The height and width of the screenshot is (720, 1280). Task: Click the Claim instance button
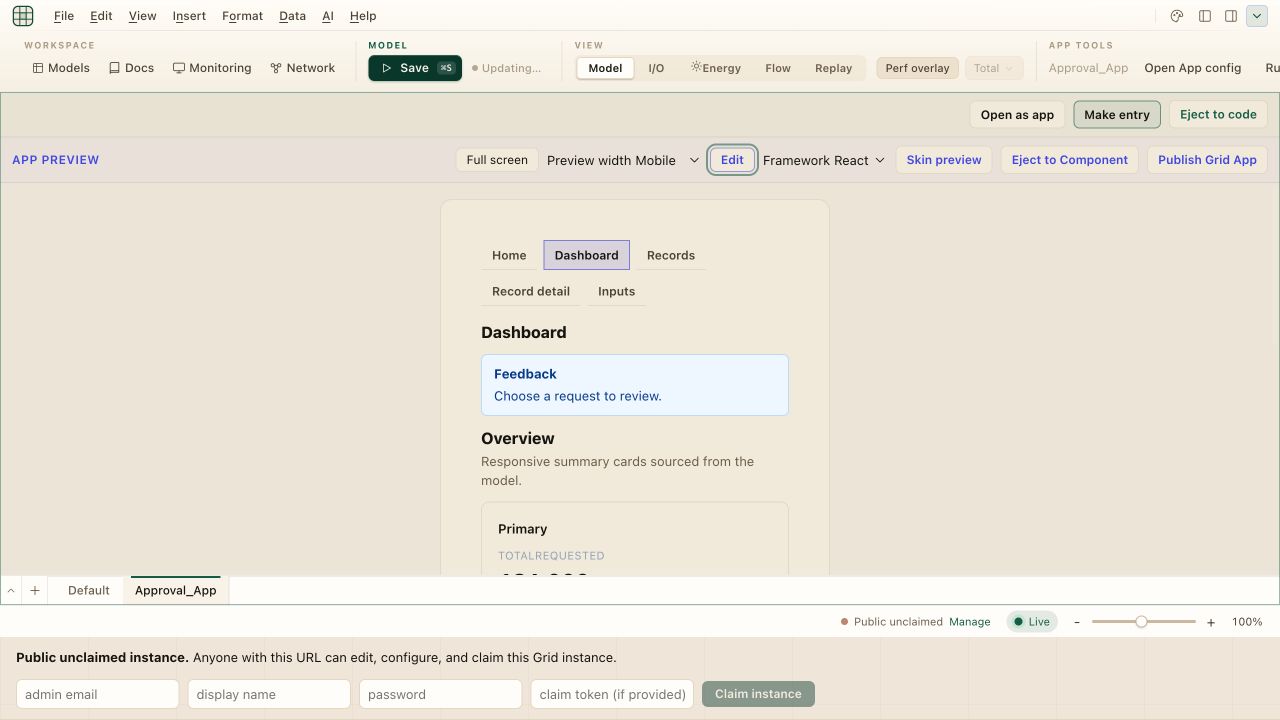click(758, 694)
